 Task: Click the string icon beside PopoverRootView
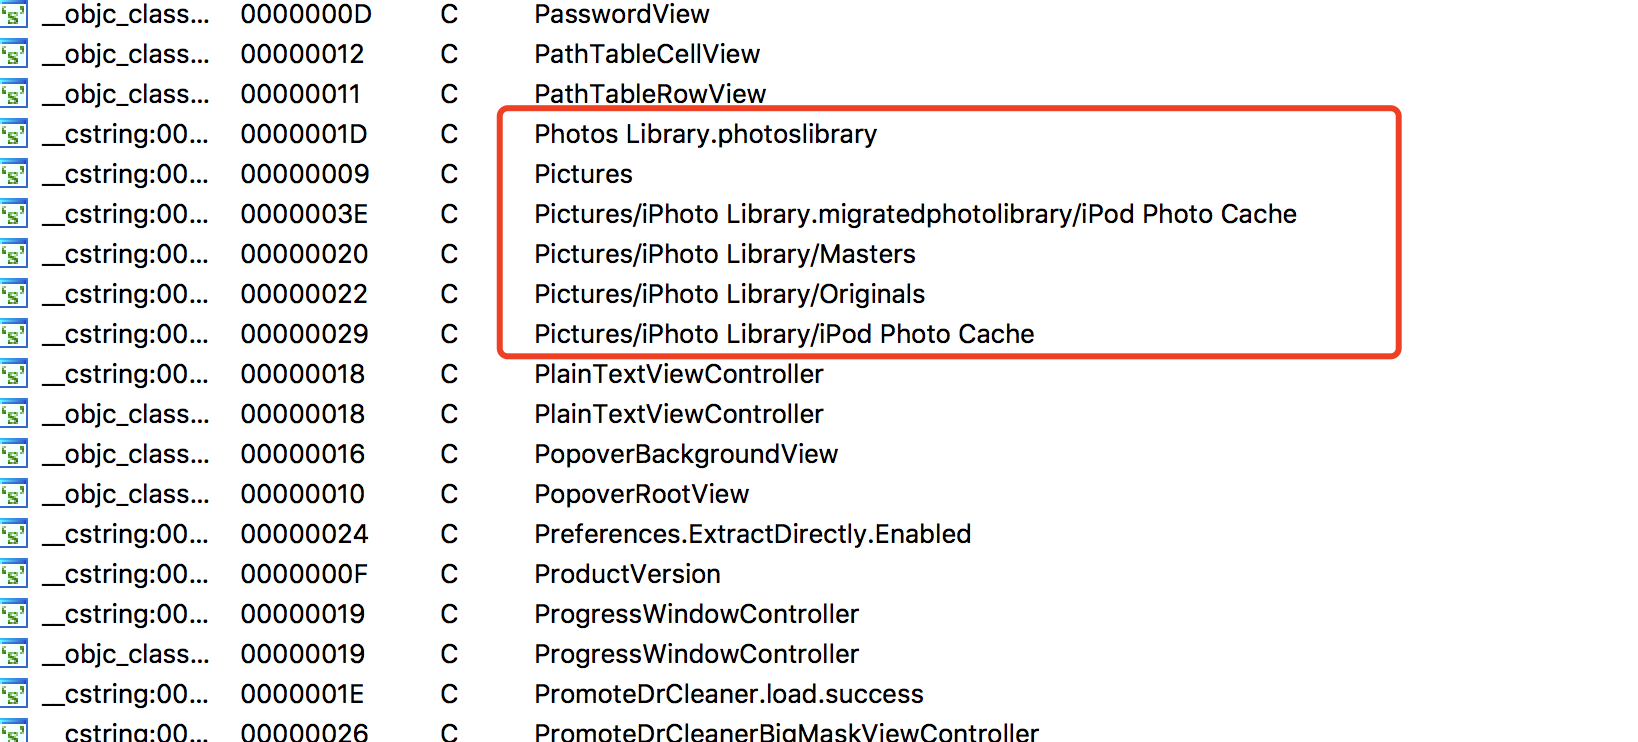click(13, 495)
